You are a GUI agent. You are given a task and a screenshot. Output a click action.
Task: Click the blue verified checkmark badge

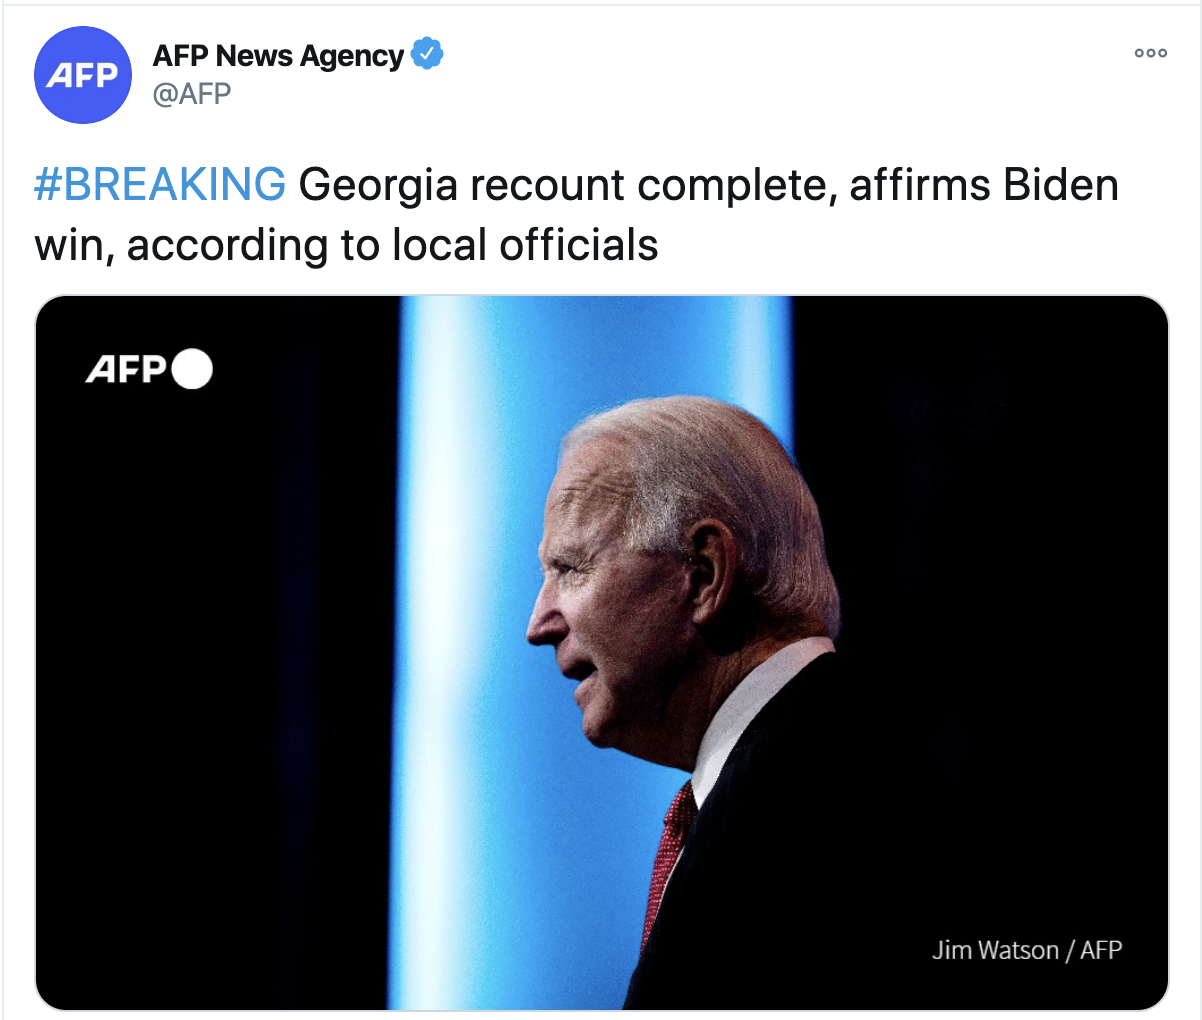pyautogui.click(x=427, y=55)
